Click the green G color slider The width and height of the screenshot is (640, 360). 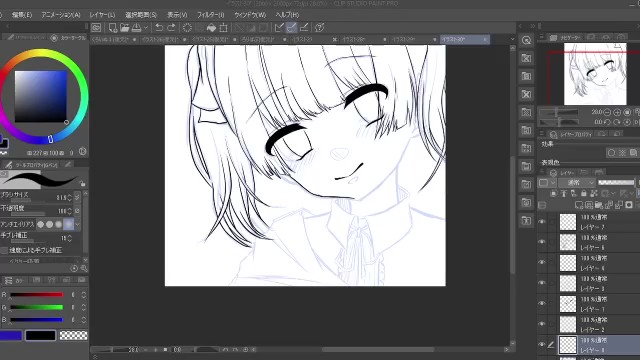tap(36, 307)
